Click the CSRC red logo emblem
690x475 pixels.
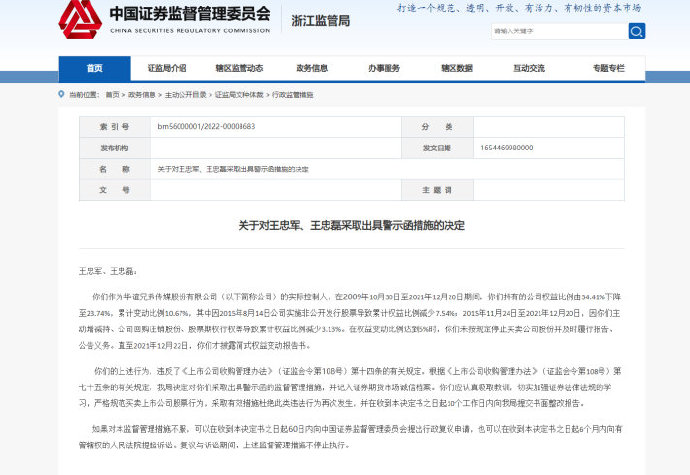tap(79, 19)
